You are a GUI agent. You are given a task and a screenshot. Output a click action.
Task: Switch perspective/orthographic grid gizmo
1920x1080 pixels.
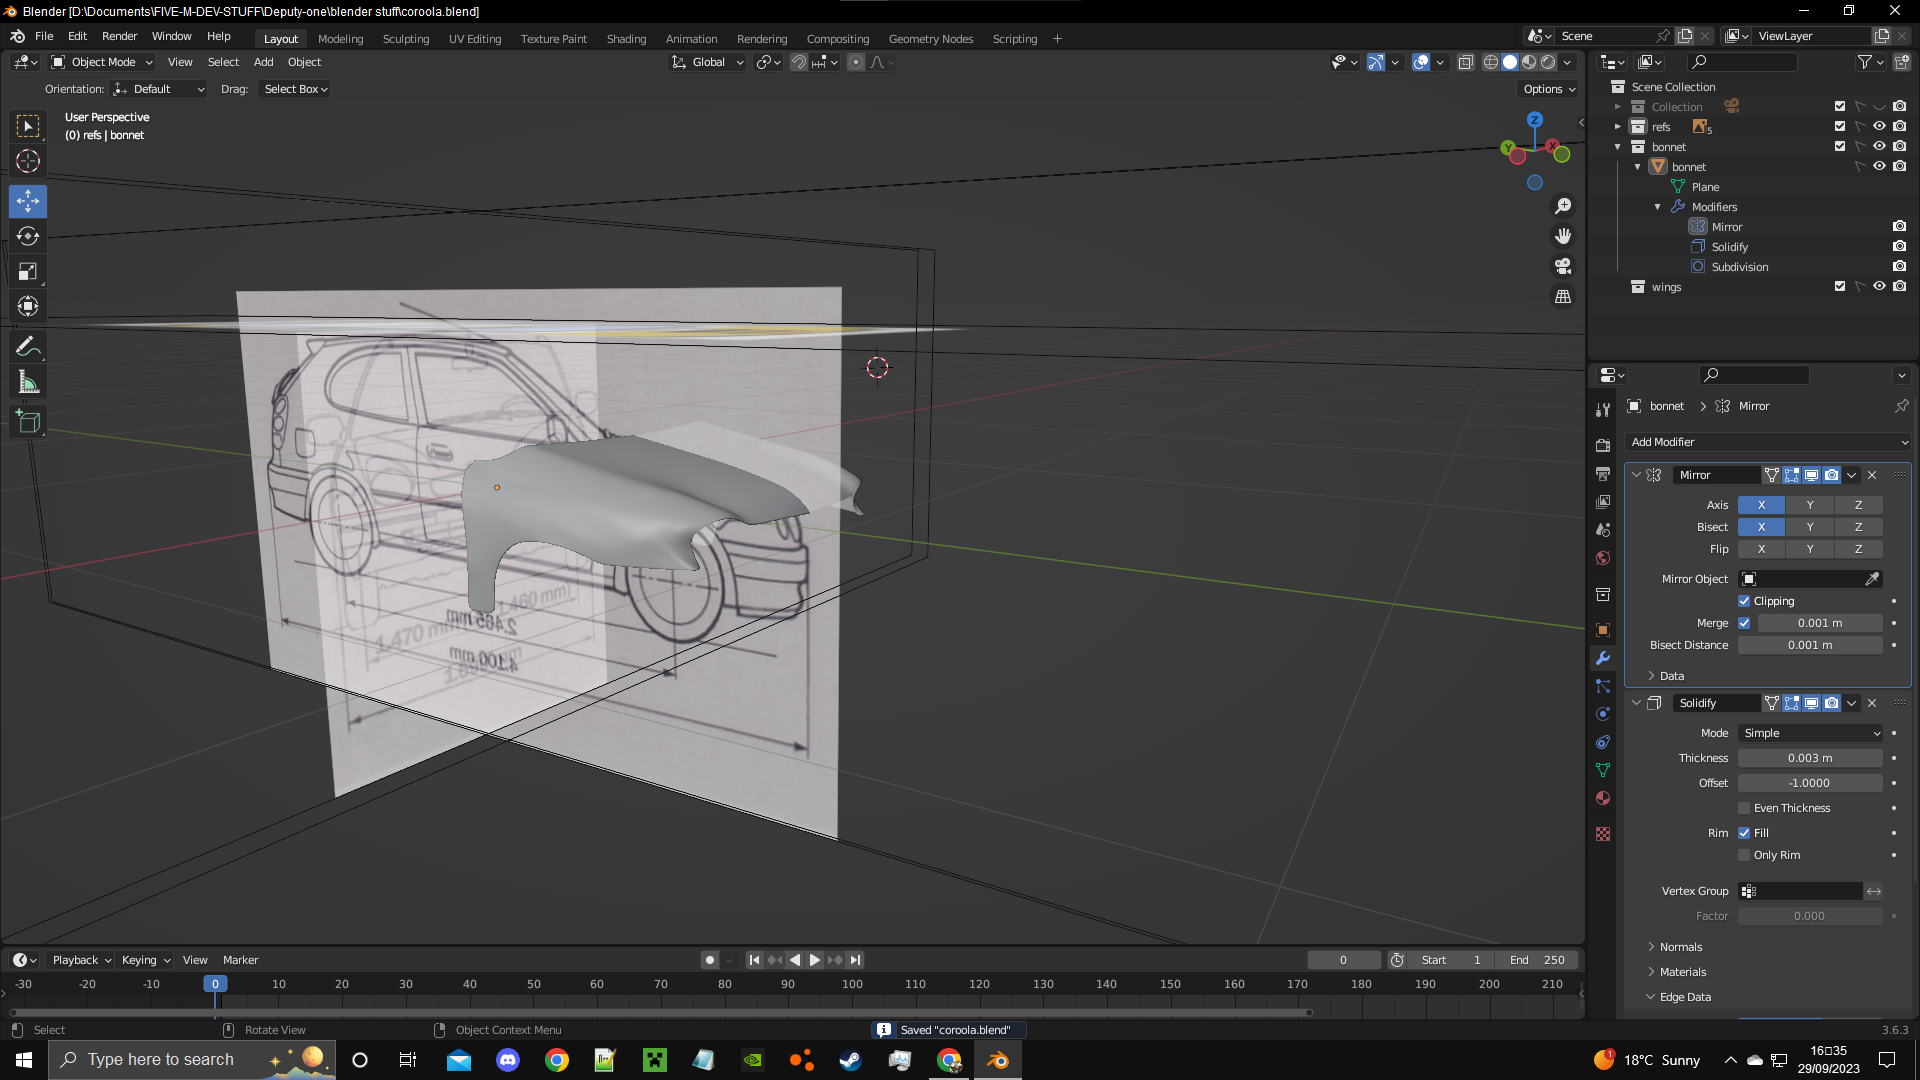point(1563,297)
